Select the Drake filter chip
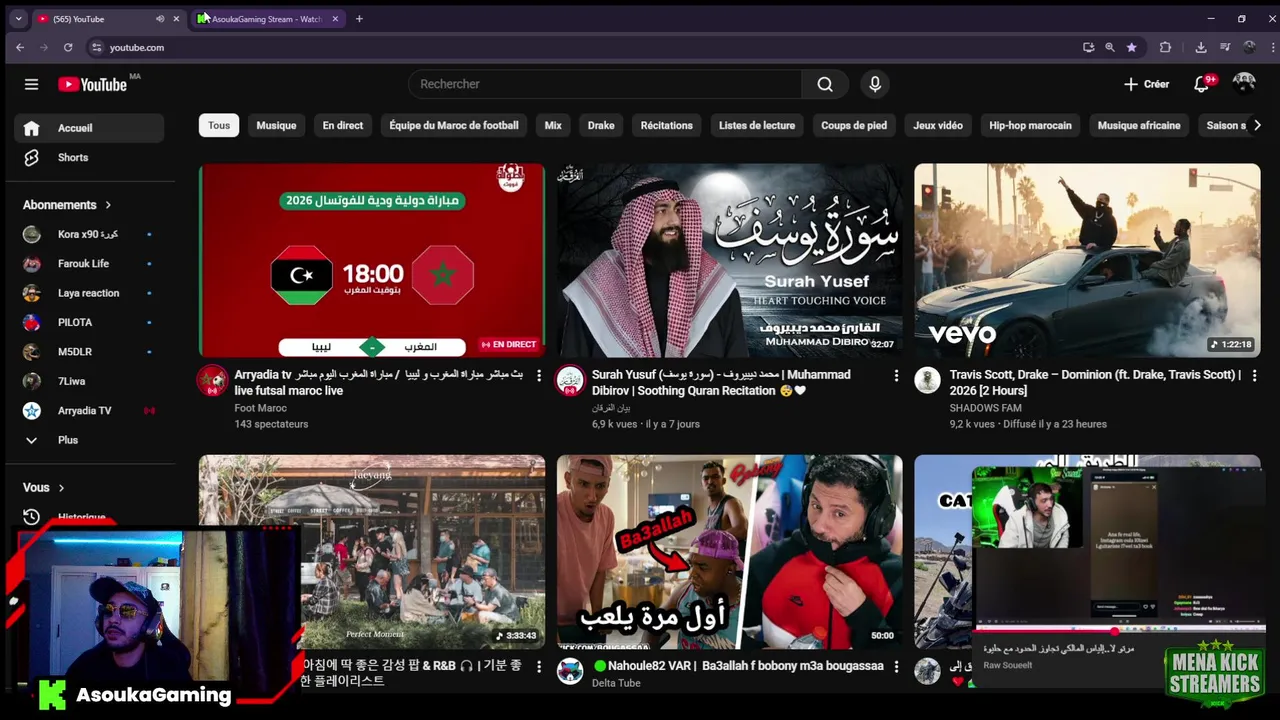Screen dimensions: 1280x720 (601, 125)
